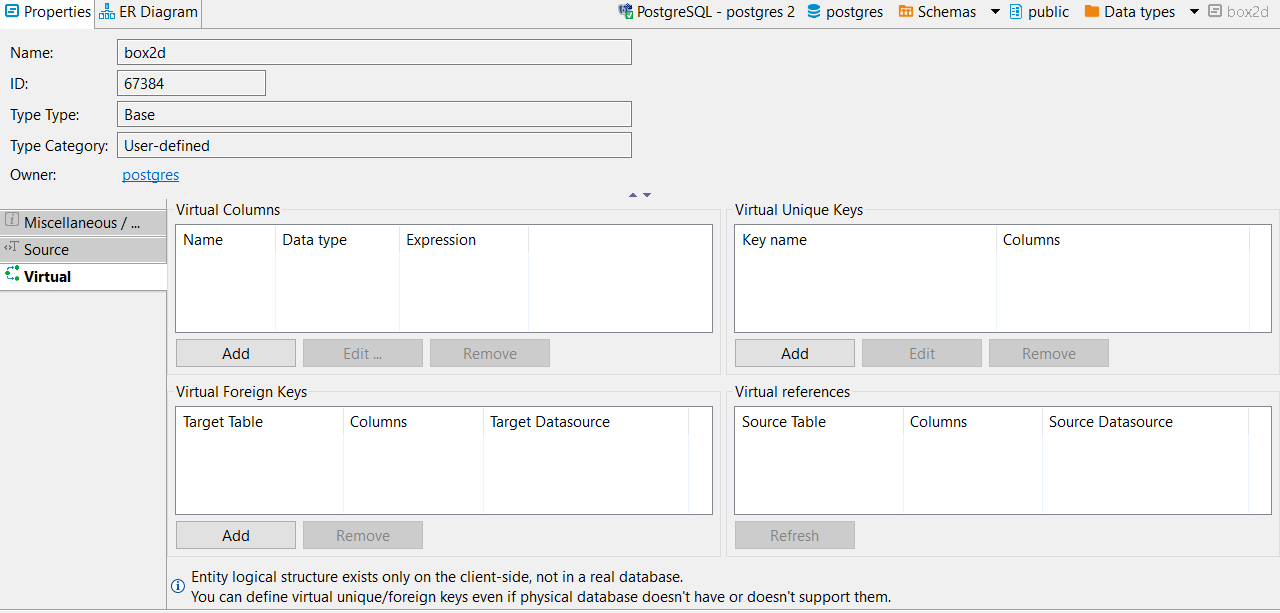Click Edit ... under Virtual Columns
Image resolution: width=1280 pixels, height=613 pixels.
[363, 353]
